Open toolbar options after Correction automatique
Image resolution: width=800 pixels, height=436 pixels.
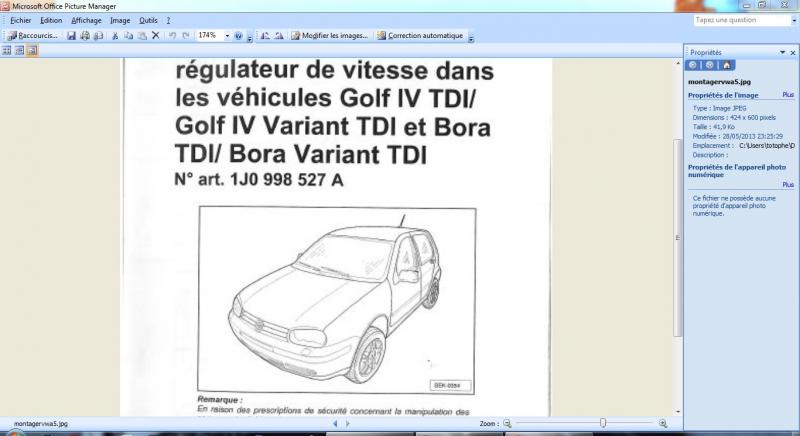tap(471, 37)
